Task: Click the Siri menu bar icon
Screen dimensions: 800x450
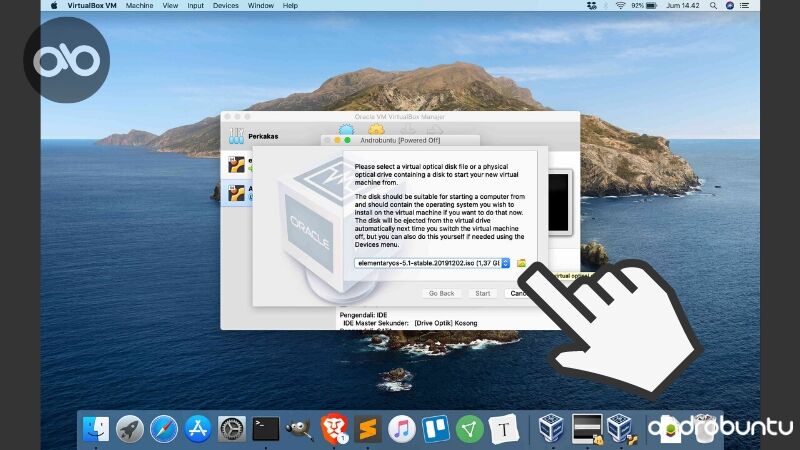Action: pos(730,6)
